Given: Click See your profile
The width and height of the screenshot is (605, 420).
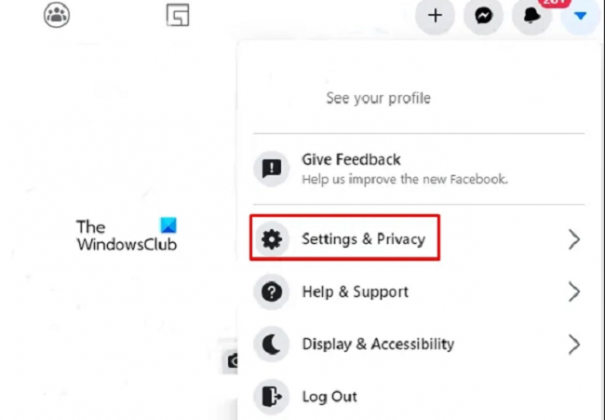Looking at the screenshot, I should [378, 98].
